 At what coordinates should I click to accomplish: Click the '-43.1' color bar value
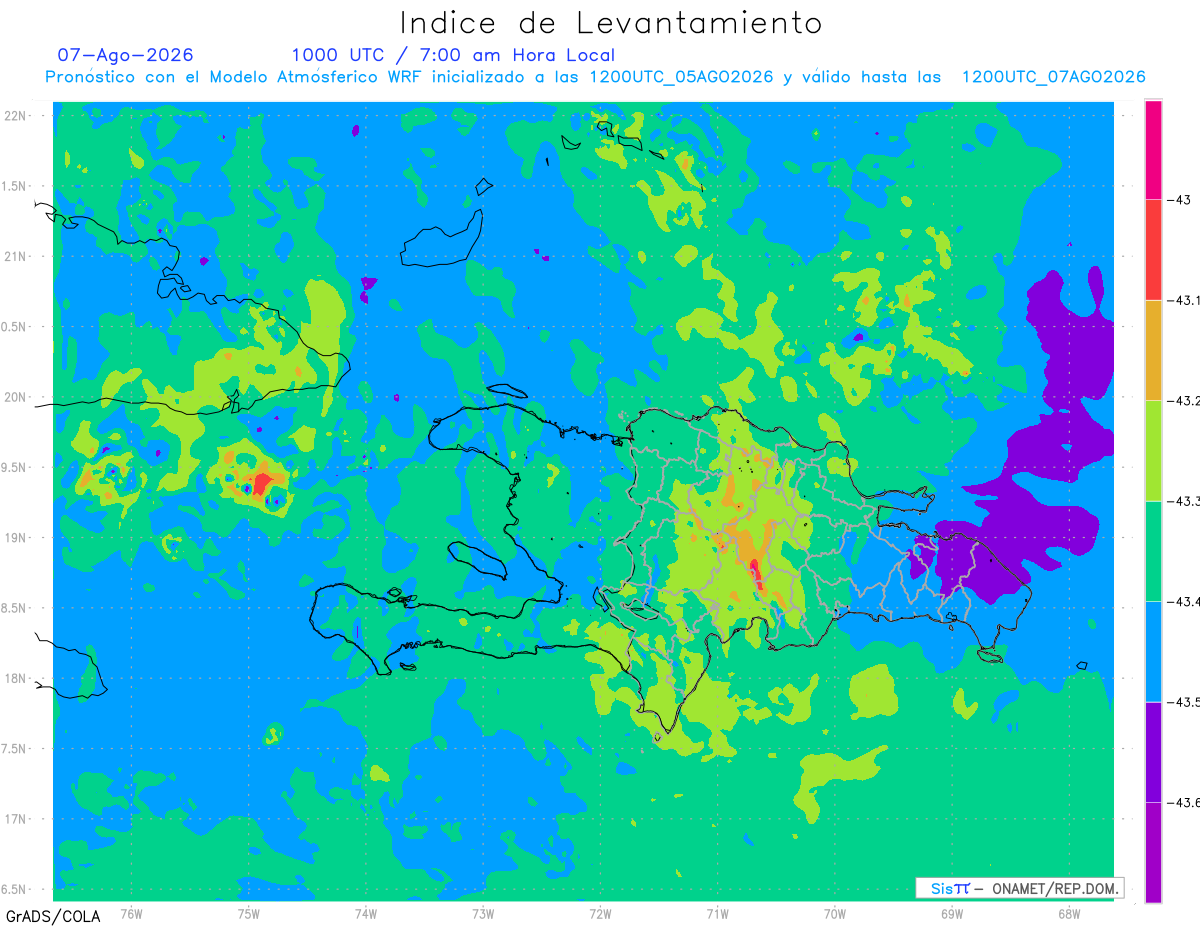point(1186,301)
